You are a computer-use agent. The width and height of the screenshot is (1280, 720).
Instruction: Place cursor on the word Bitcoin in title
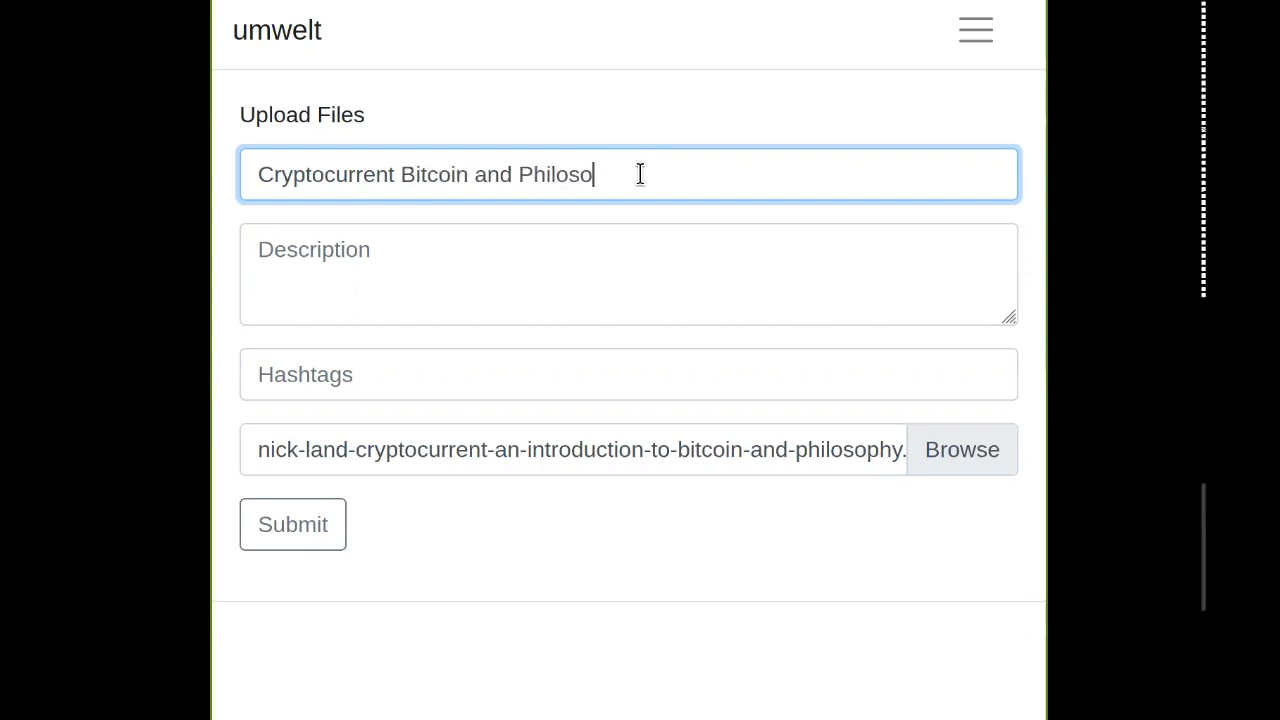coord(434,175)
